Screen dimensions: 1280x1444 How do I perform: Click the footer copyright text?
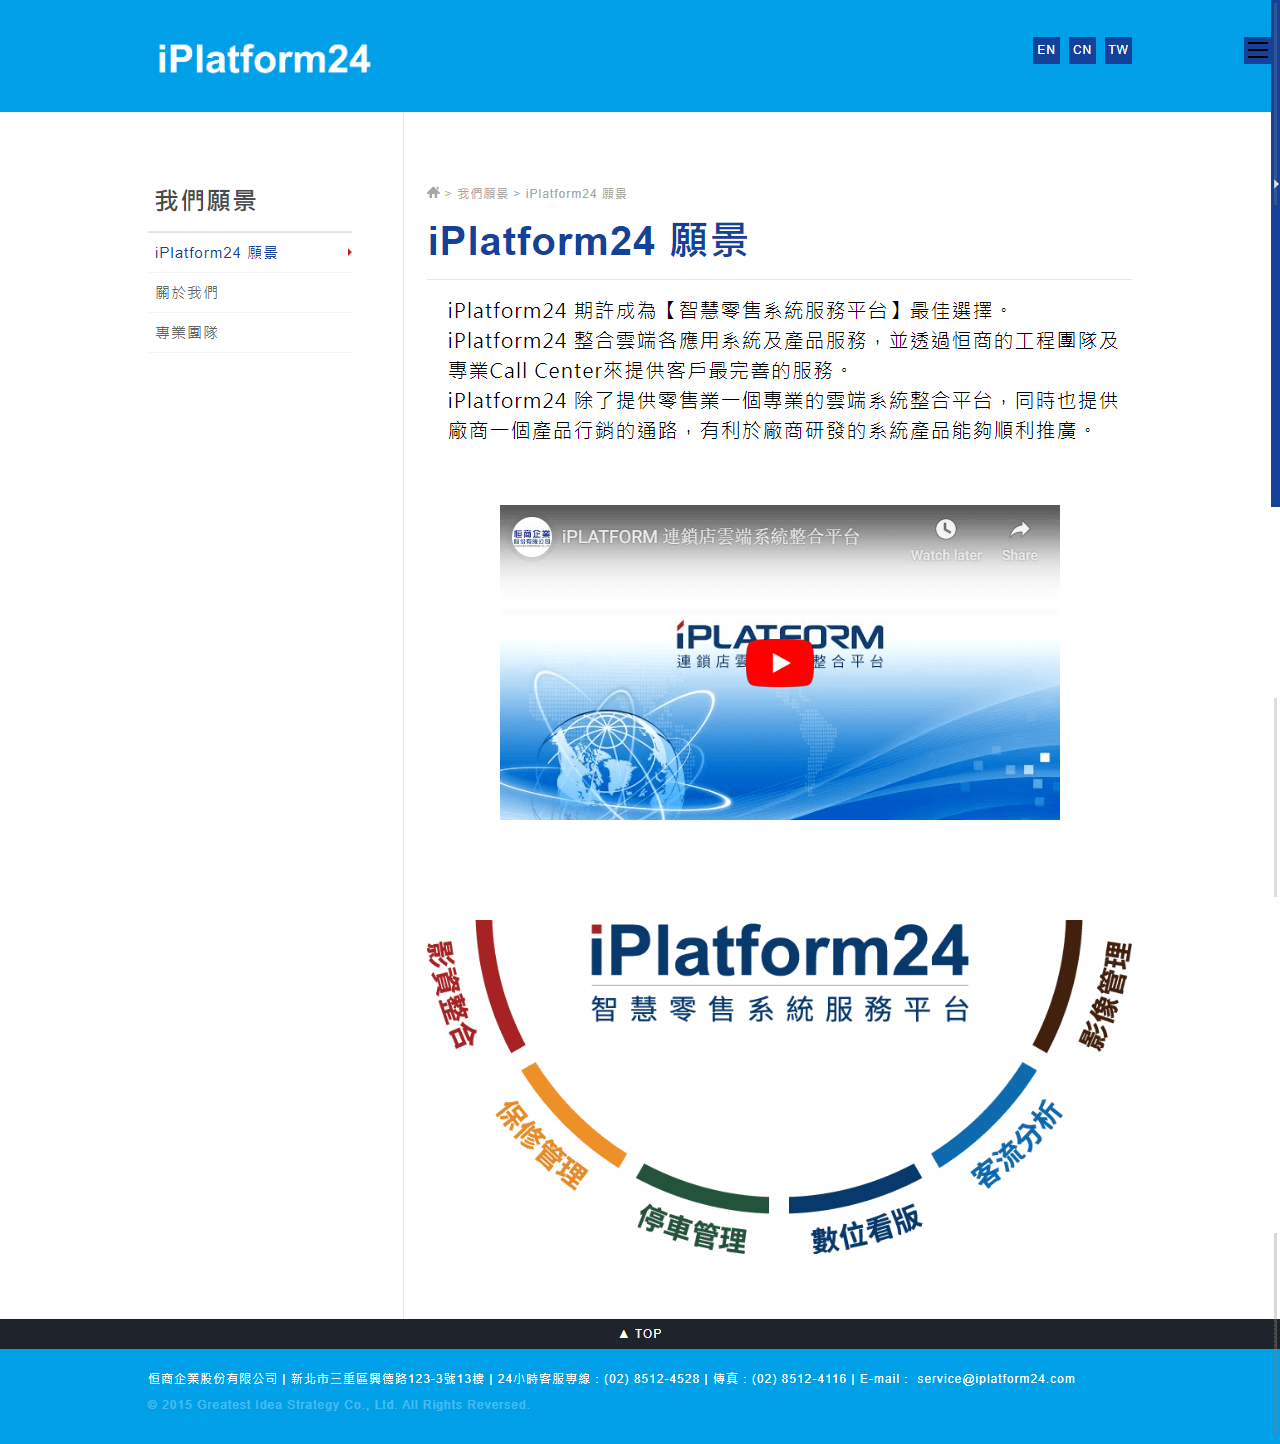click(x=339, y=1405)
